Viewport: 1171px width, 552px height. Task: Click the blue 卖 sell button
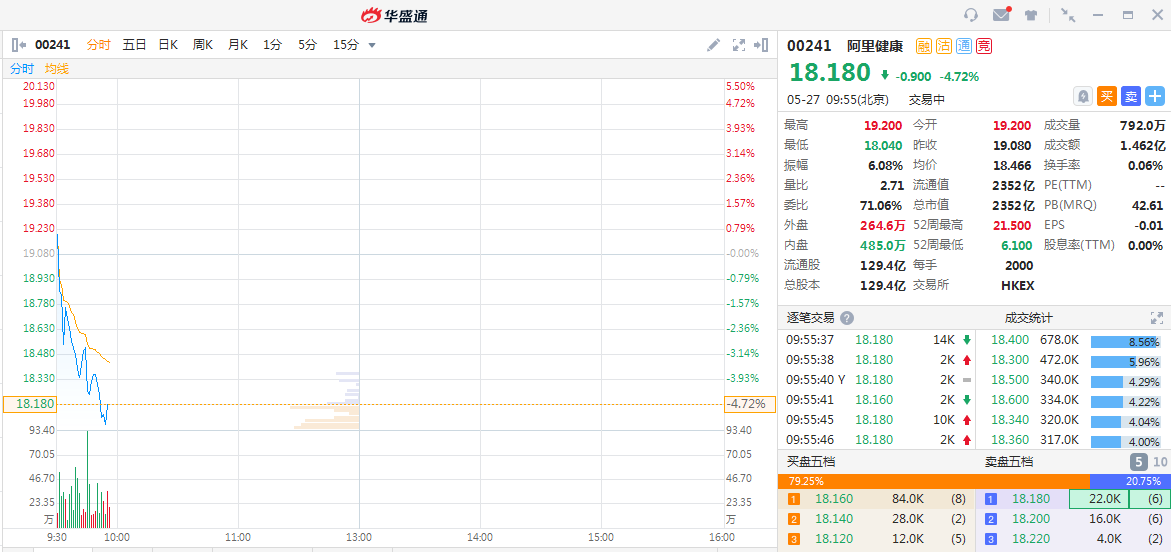(1131, 96)
